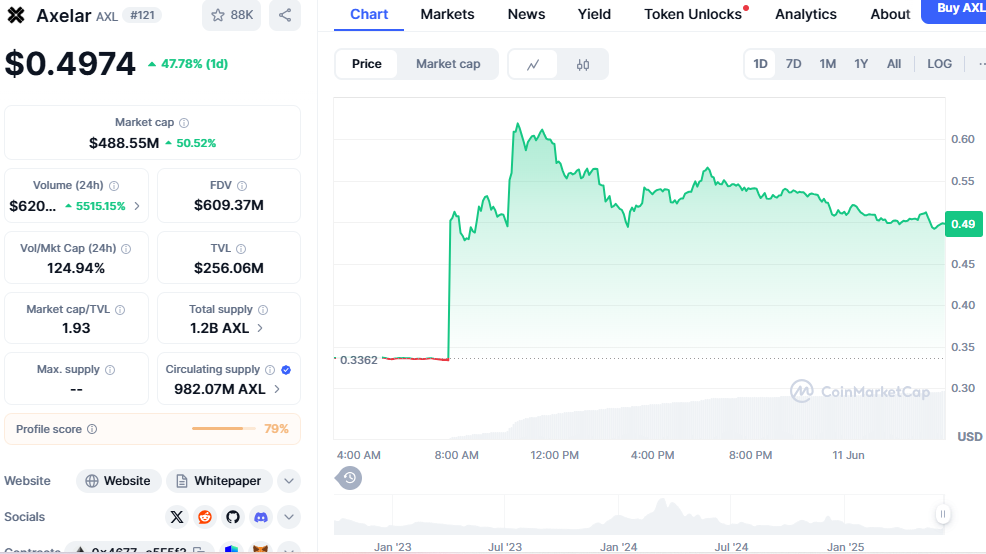
Task: Switch chart to candlestick view icon
Action: point(583,64)
